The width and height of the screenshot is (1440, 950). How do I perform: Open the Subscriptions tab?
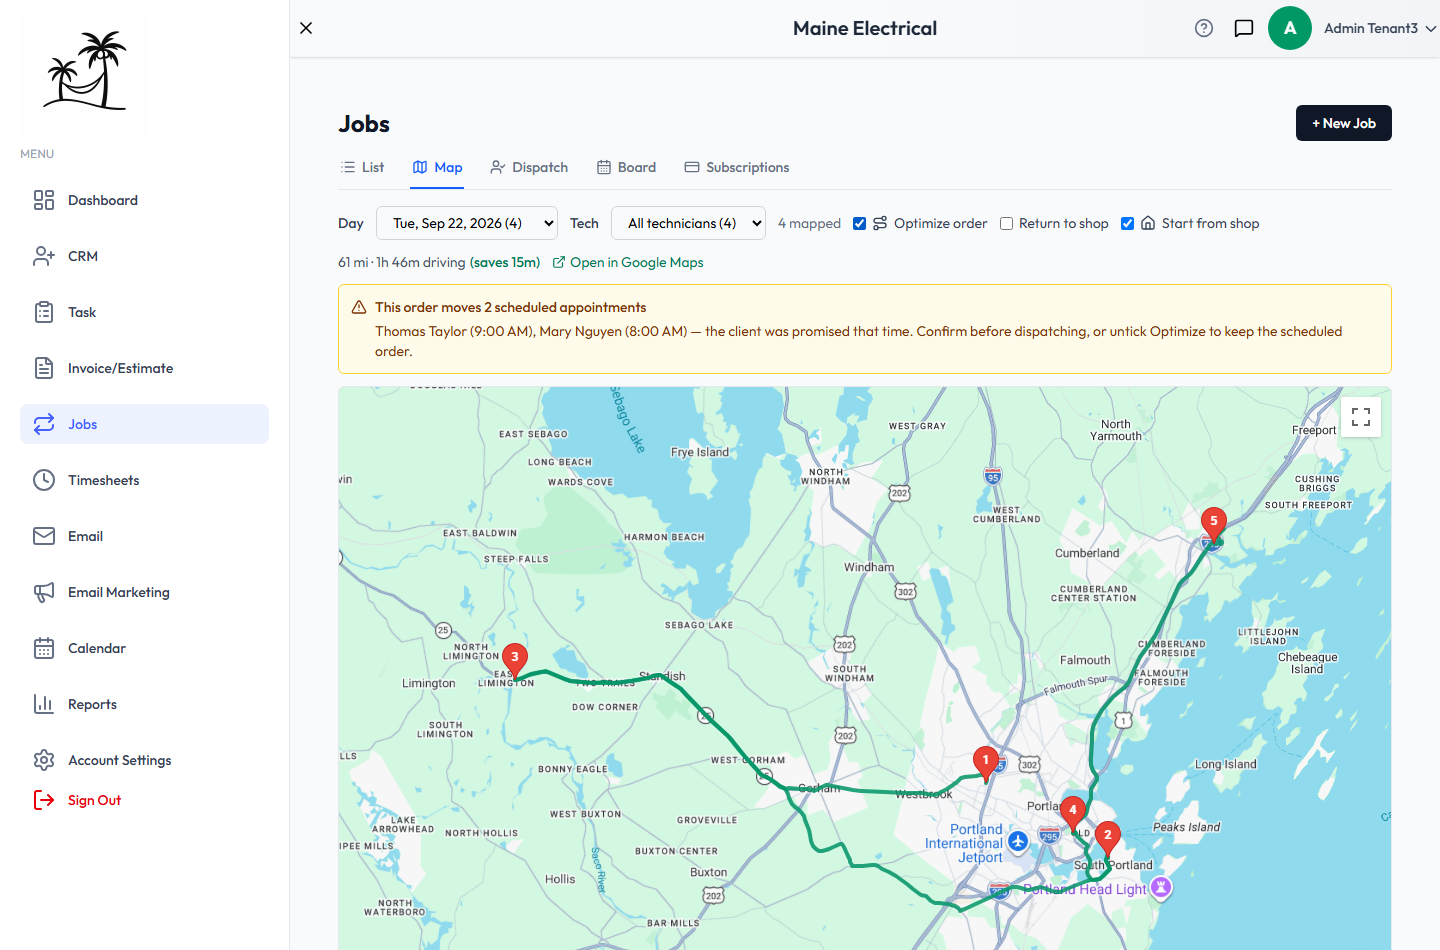[737, 167]
